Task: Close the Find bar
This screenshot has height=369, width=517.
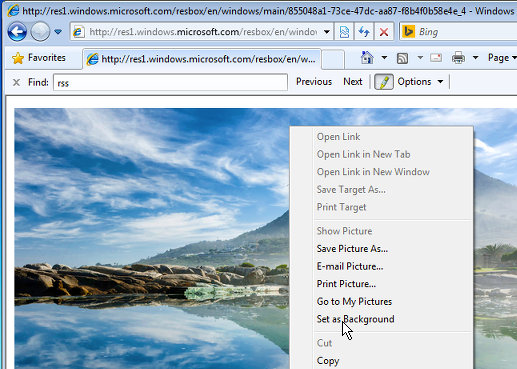Action: point(16,82)
